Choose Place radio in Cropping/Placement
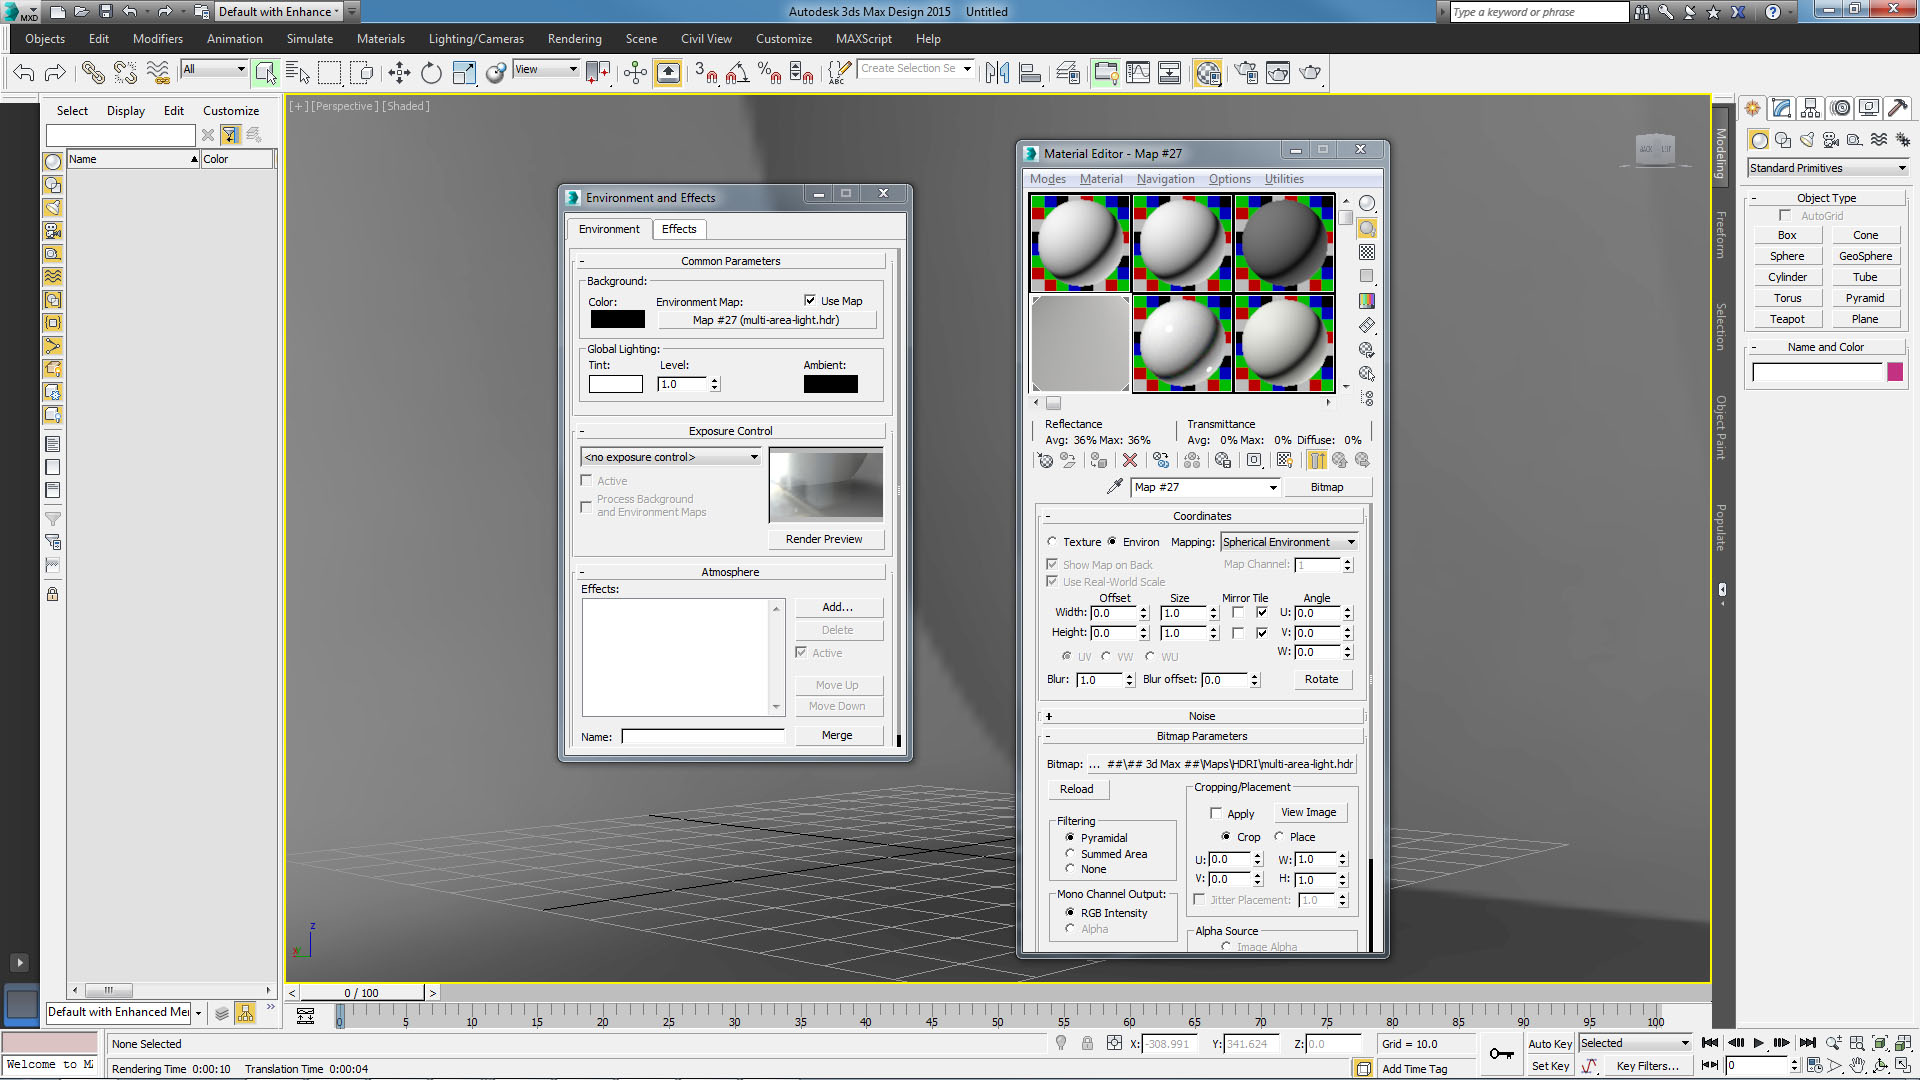1920x1080 pixels. (x=1278, y=836)
